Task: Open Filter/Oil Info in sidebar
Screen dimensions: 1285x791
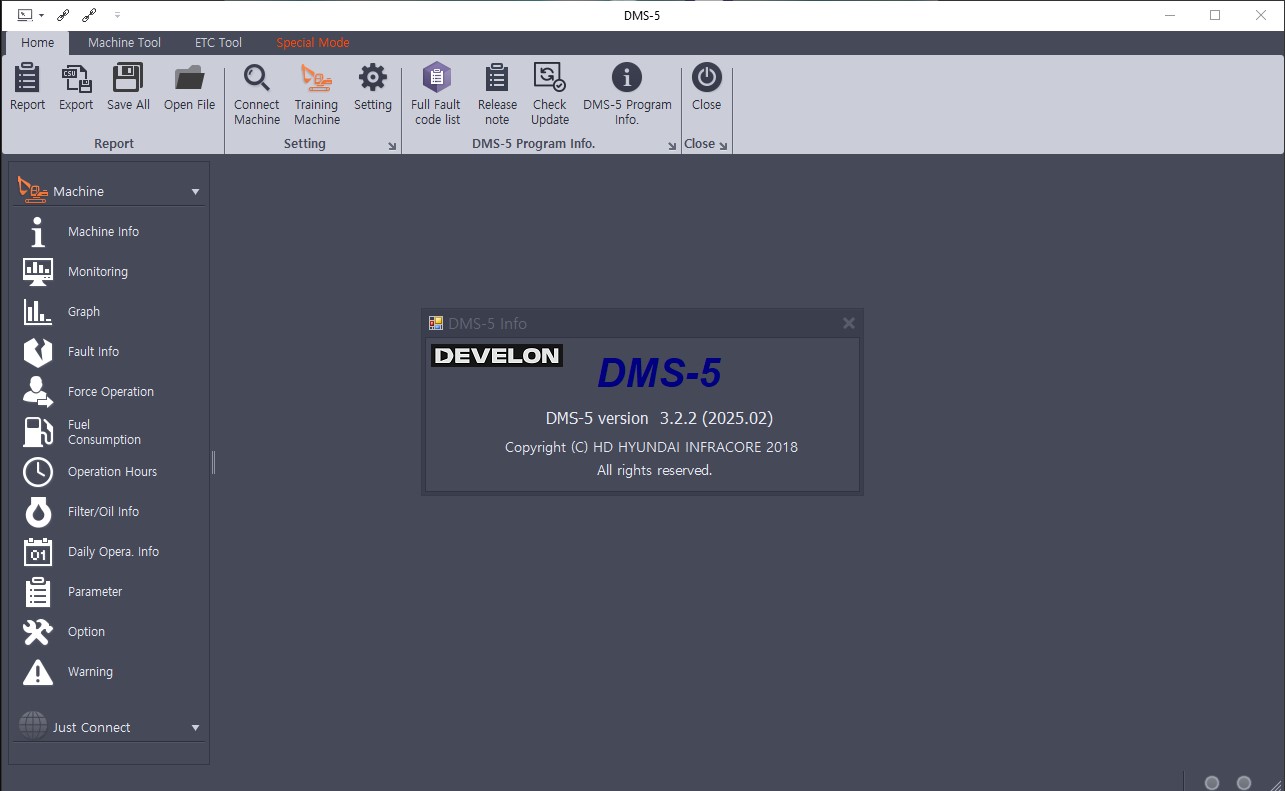Action: click(x=110, y=512)
